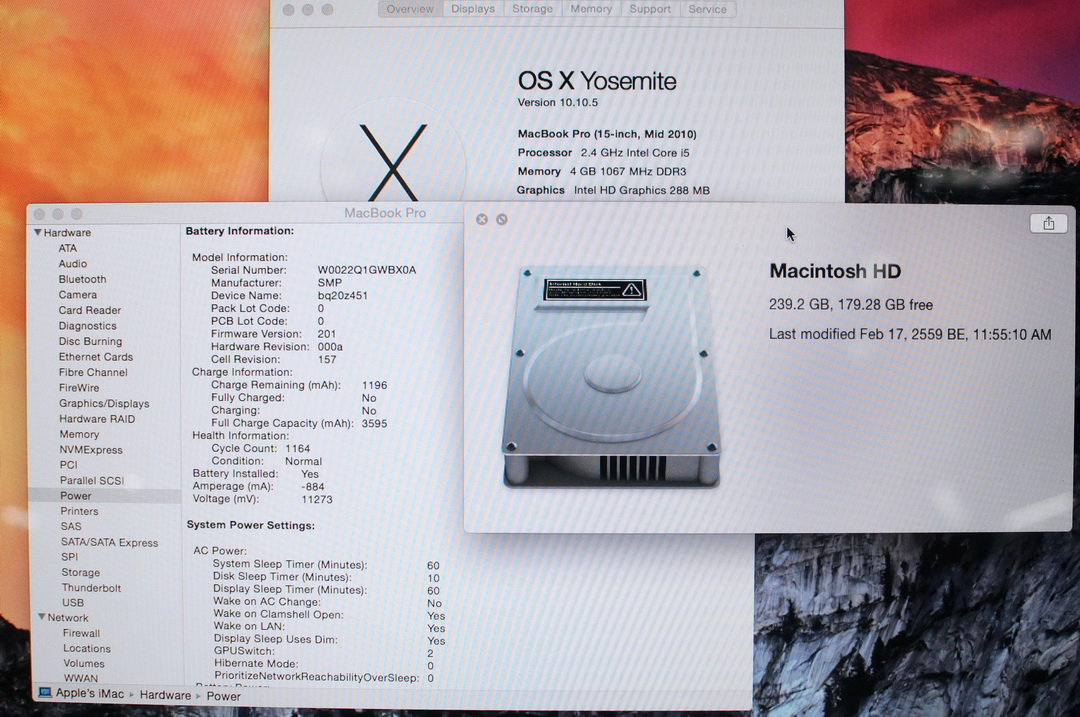The width and height of the screenshot is (1080, 717).
Task: Select Disc Burning in the sidebar
Action: click(90, 341)
